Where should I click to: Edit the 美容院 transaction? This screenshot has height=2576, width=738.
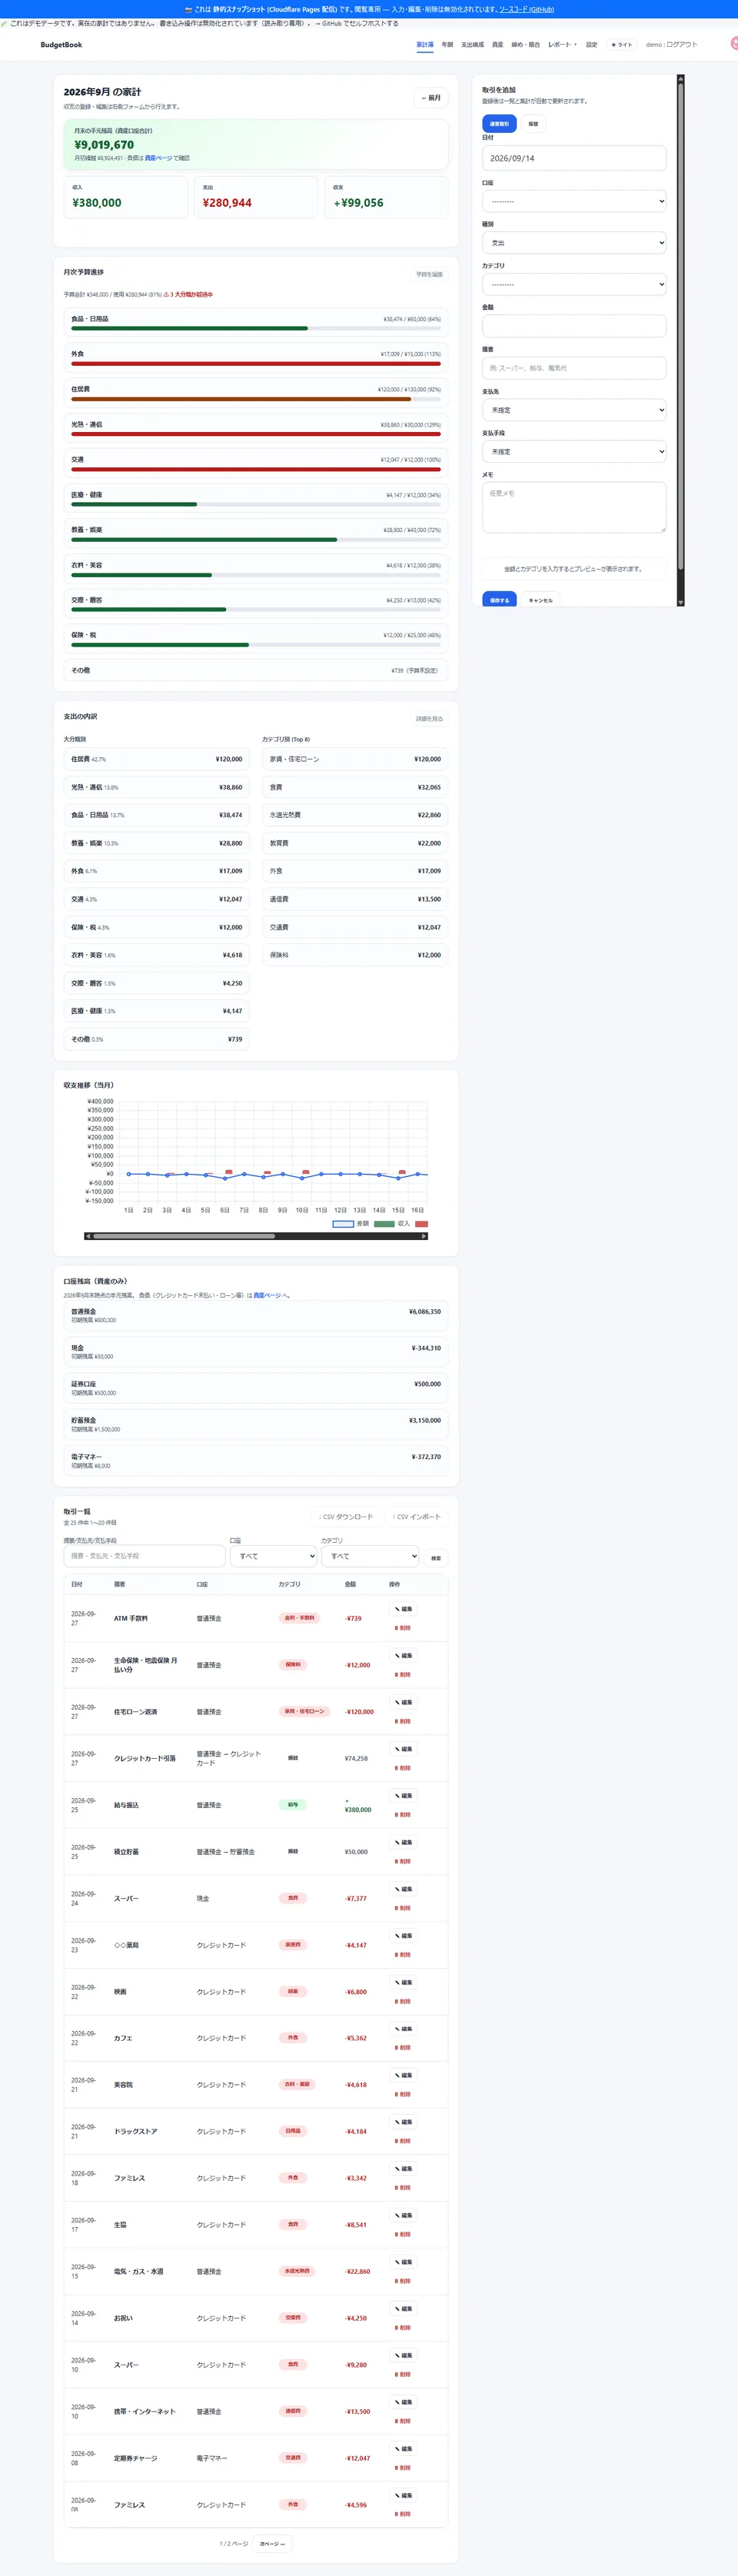403,2075
